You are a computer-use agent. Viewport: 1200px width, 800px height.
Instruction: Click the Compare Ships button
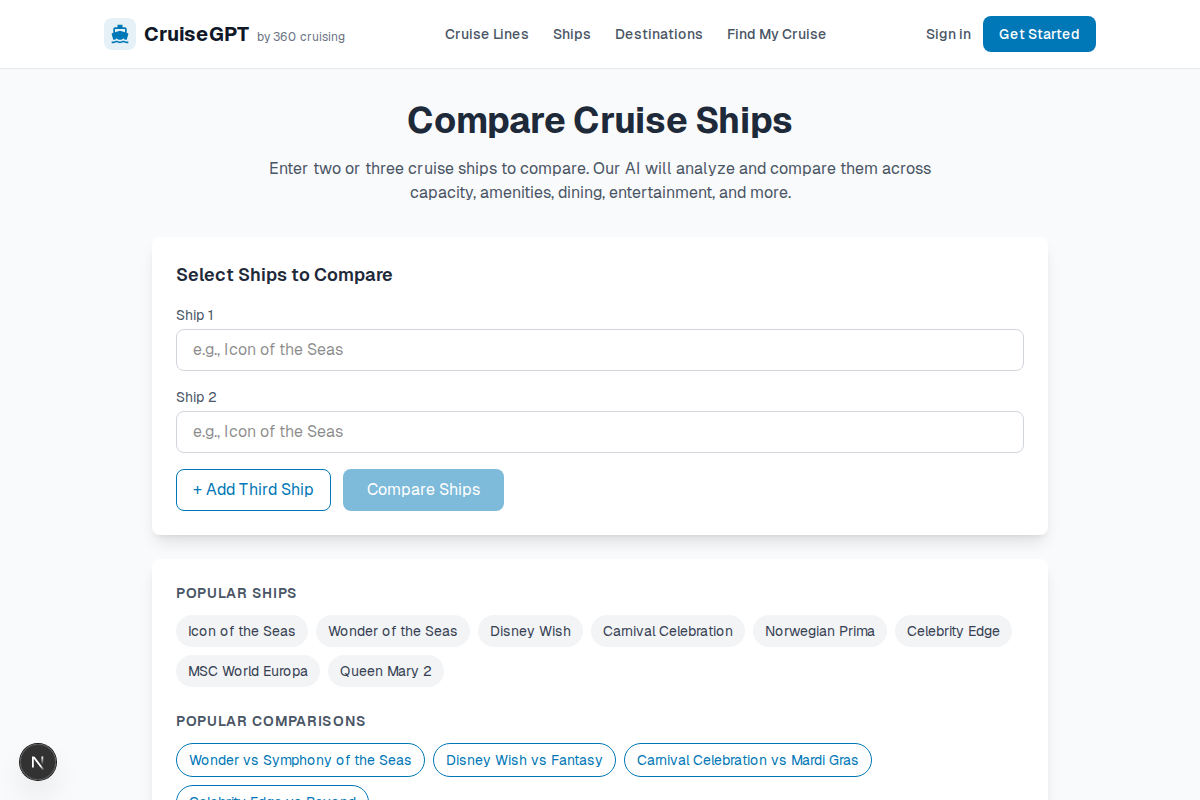[423, 490]
